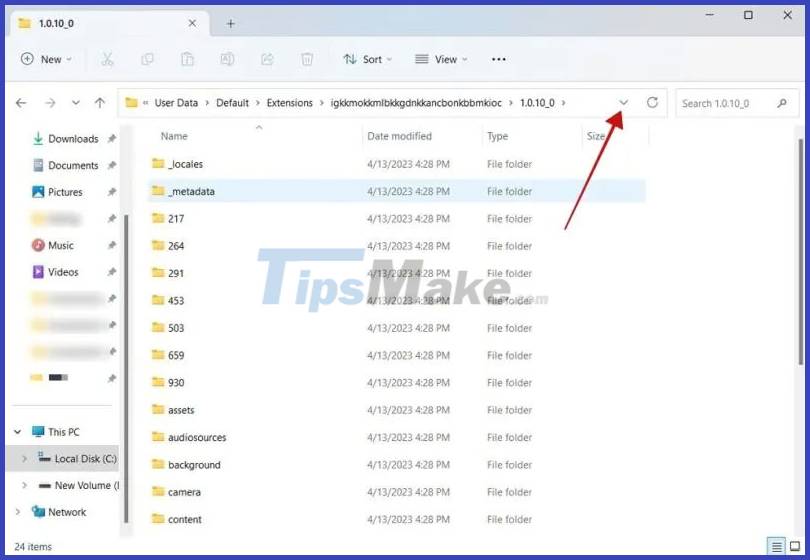This screenshot has width=810, height=560.
Task: Sort by the Name column header
Action: click(174, 136)
